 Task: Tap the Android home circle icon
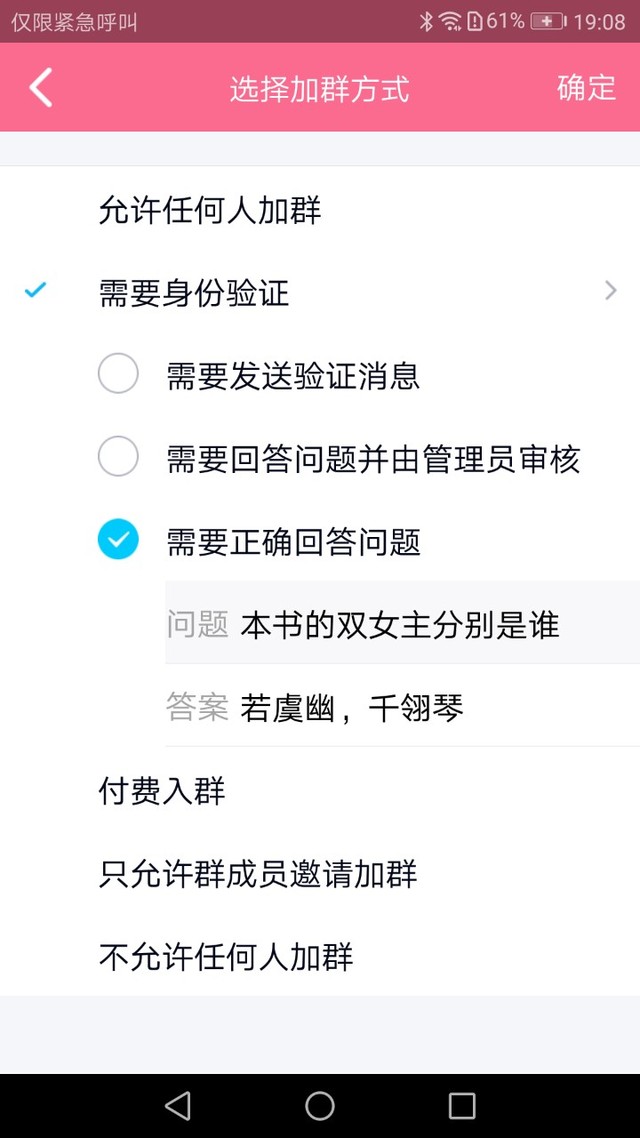pyautogui.click(x=320, y=1106)
